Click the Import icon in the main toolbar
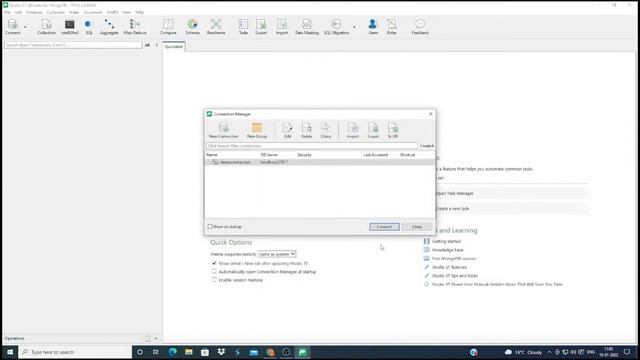640x360 pixels. [282, 27]
